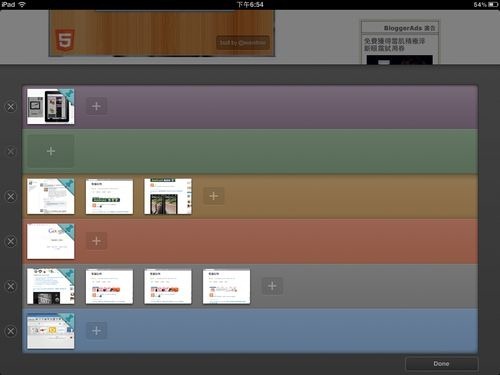The width and height of the screenshot is (500, 375).
Task: Open first pinned thumbnail in gray group
Action: pos(51,286)
